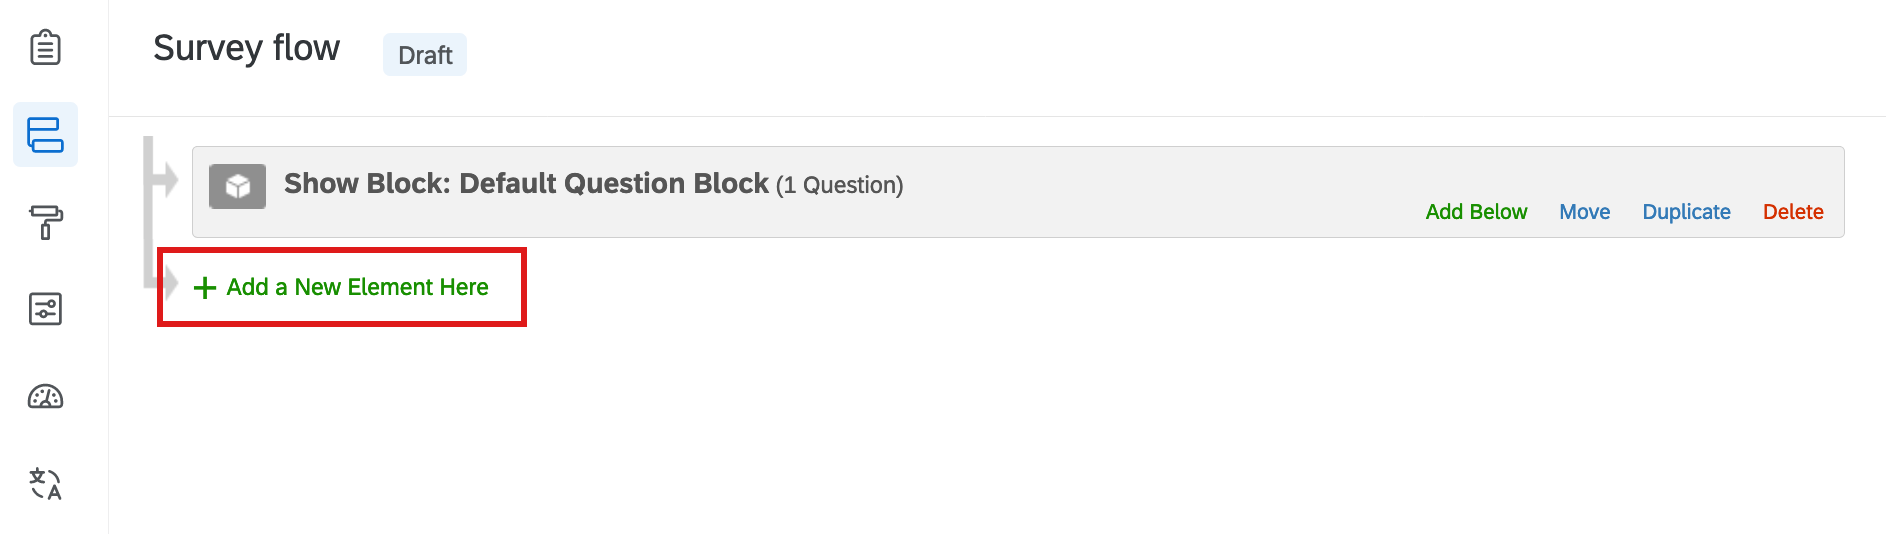1887x534 pixels.
Task: Click Add a New Element Here
Action: (x=341, y=287)
